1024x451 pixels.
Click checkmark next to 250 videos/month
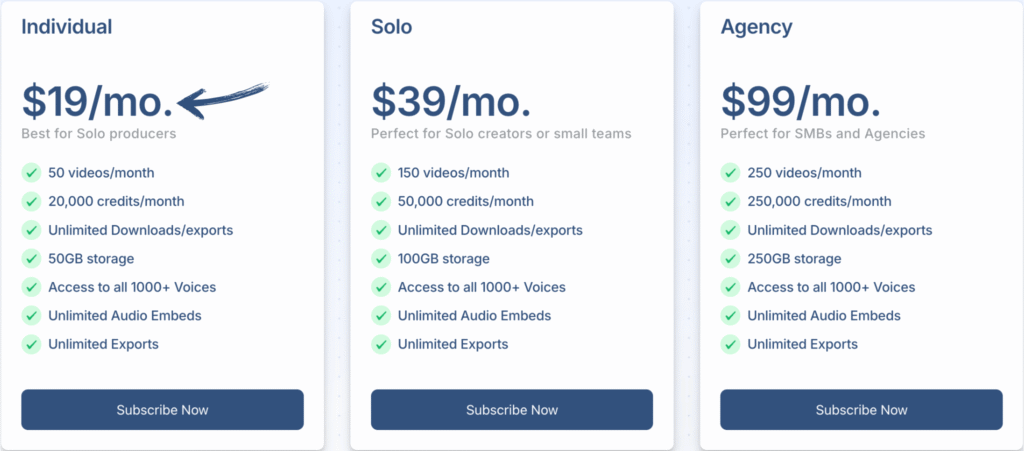tap(730, 173)
